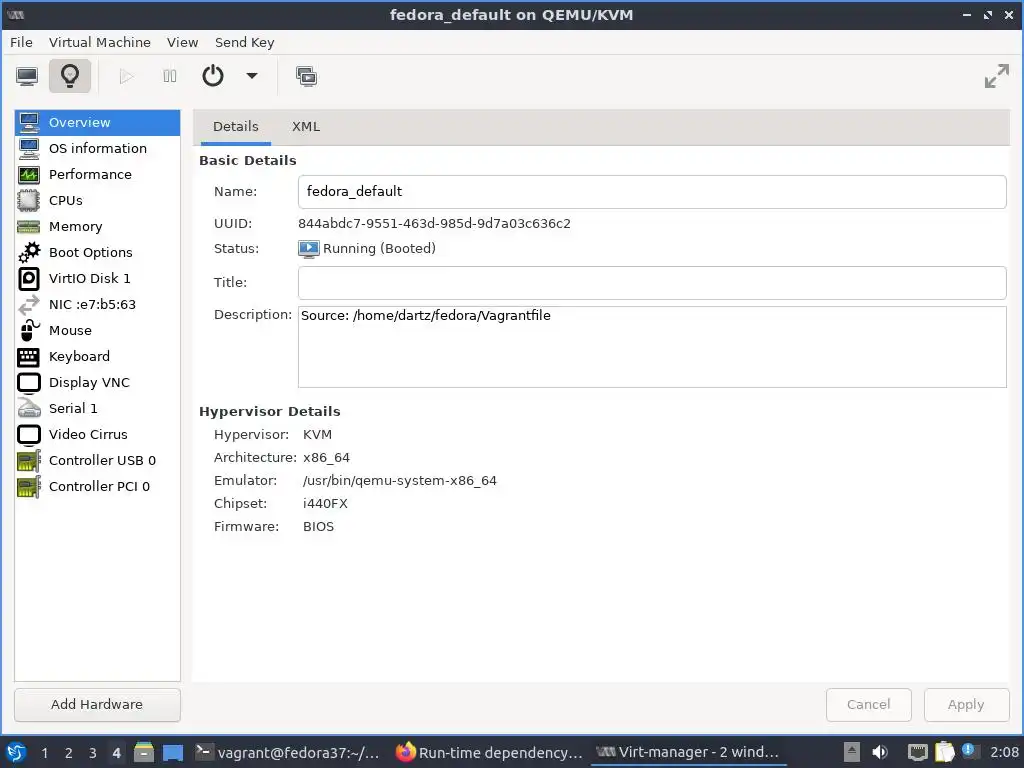1024x768 pixels.
Task: Open the taskbar start menu icon
Action: pyautogui.click(x=16, y=752)
